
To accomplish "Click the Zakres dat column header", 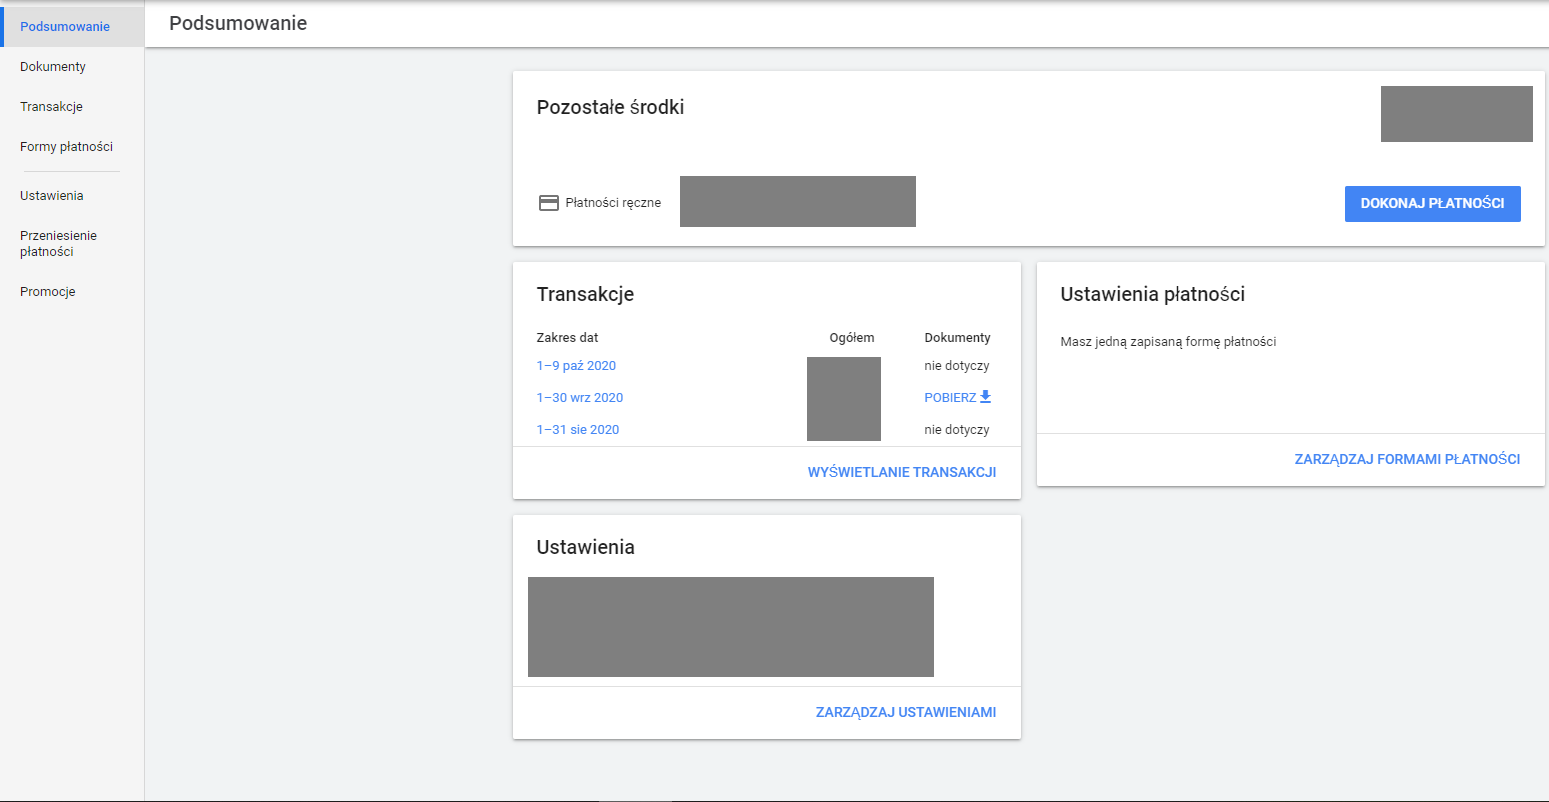I will coord(568,338).
